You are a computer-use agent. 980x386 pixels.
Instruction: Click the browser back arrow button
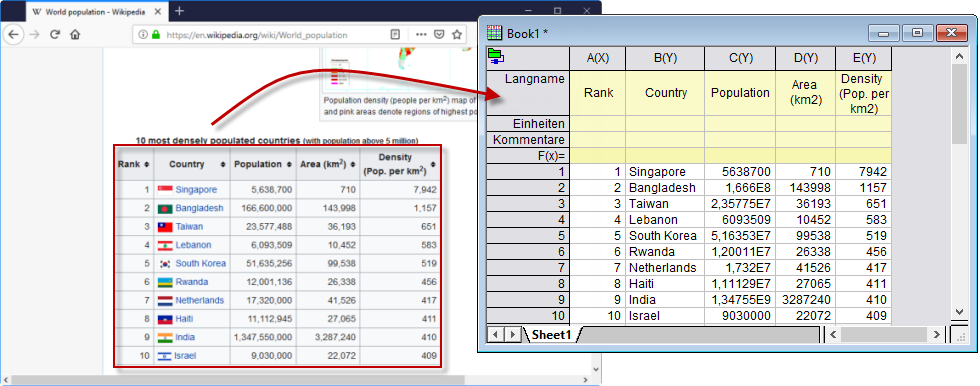point(14,35)
